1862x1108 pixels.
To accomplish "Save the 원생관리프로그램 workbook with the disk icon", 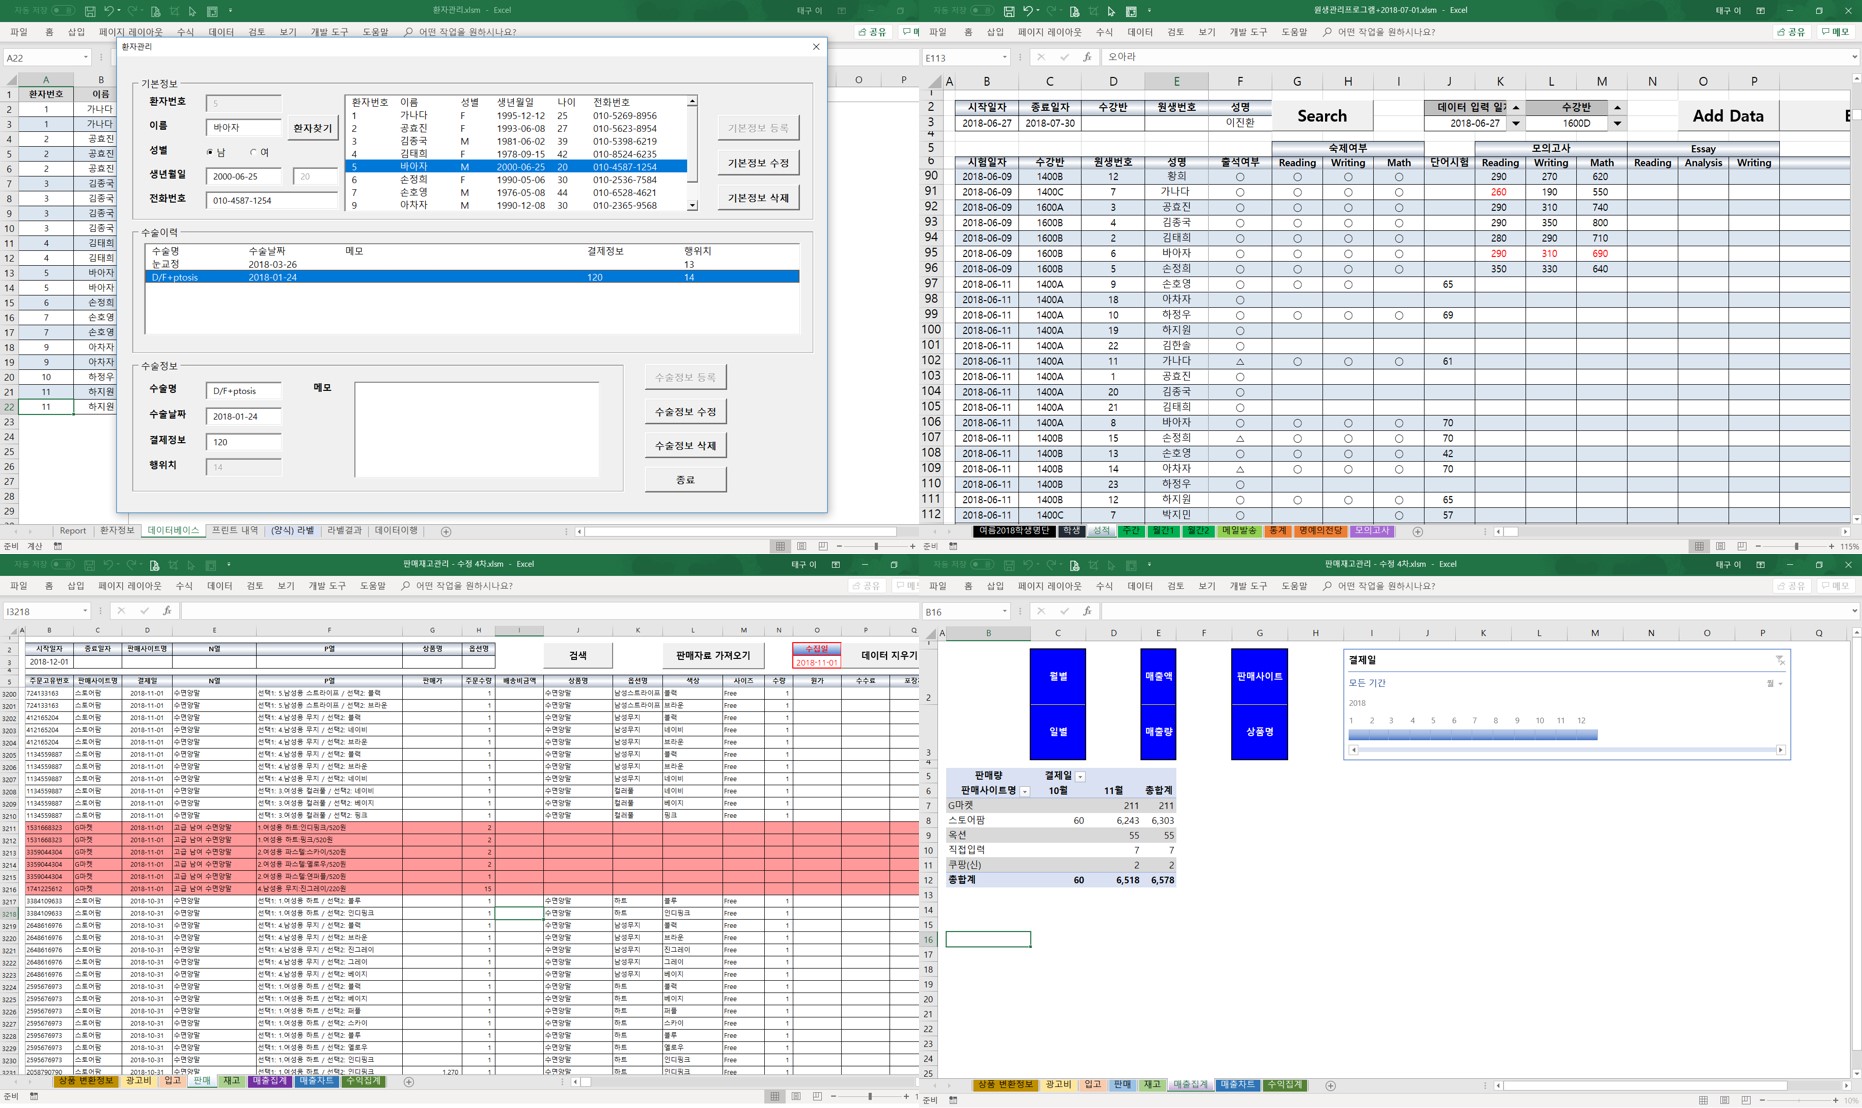I will click(x=1008, y=11).
